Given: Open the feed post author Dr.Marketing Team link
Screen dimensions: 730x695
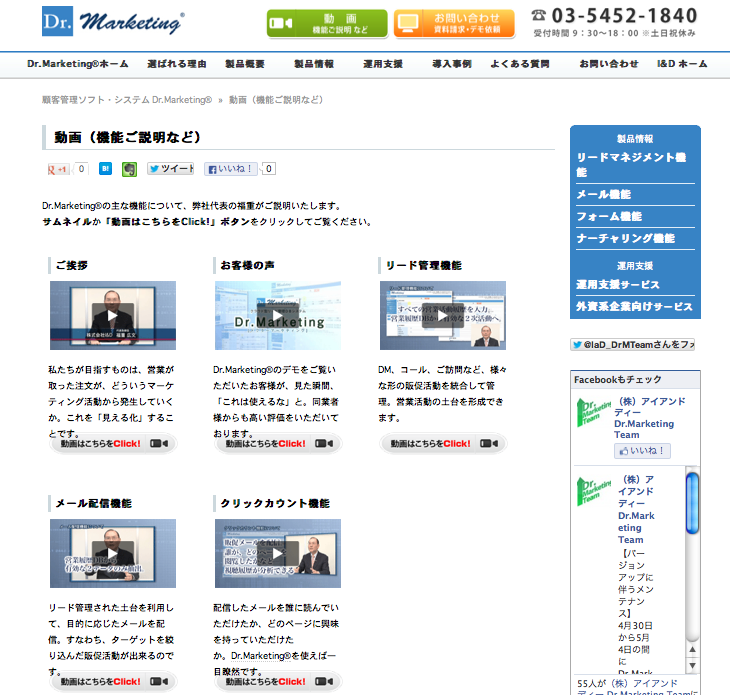Looking at the screenshot, I should click(636, 509).
